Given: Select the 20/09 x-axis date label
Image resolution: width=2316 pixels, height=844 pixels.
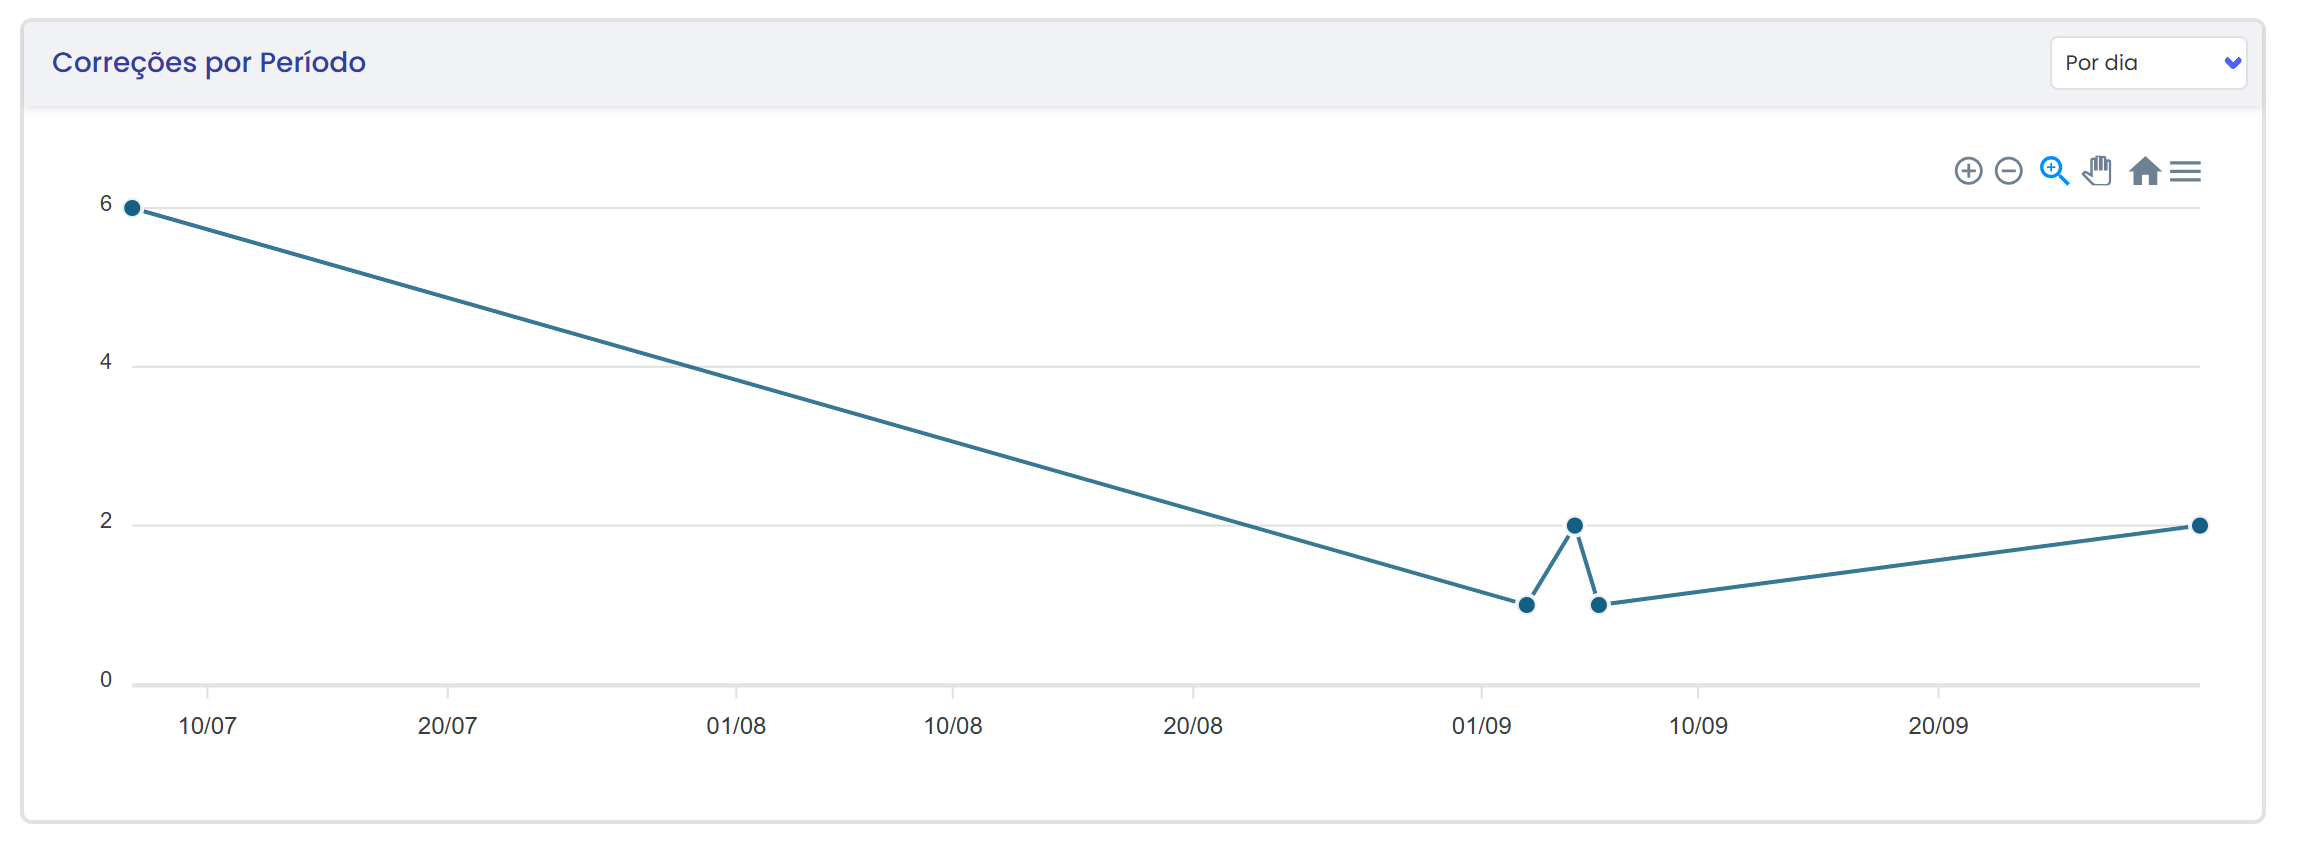Looking at the screenshot, I should pyautogui.click(x=1938, y=726).
